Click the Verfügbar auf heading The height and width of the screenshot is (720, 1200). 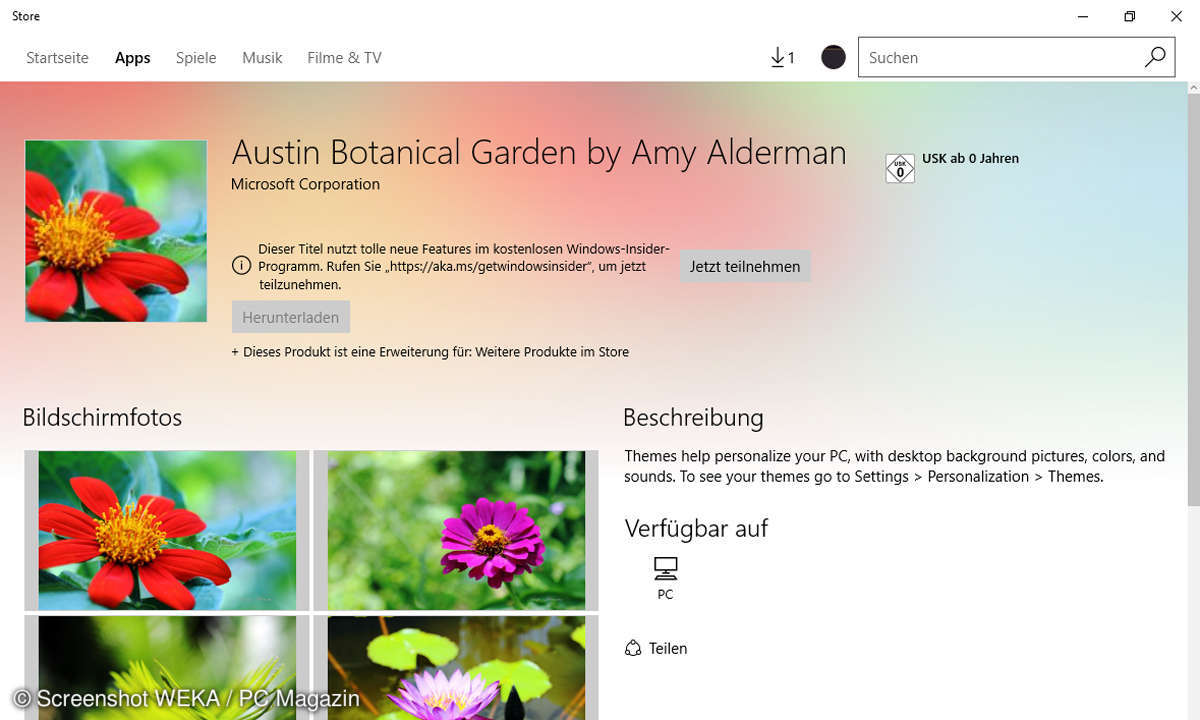696,528
